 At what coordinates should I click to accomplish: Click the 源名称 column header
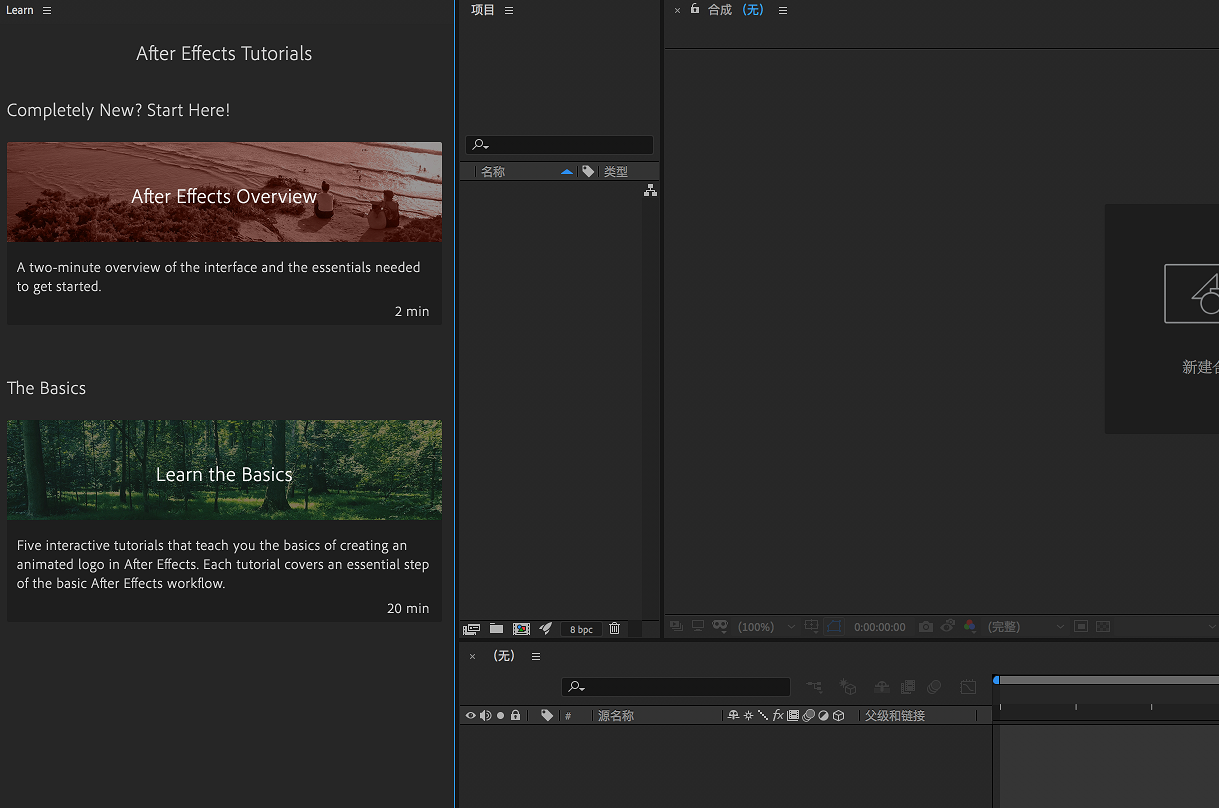pyautogui.click(x=616, y=716)
